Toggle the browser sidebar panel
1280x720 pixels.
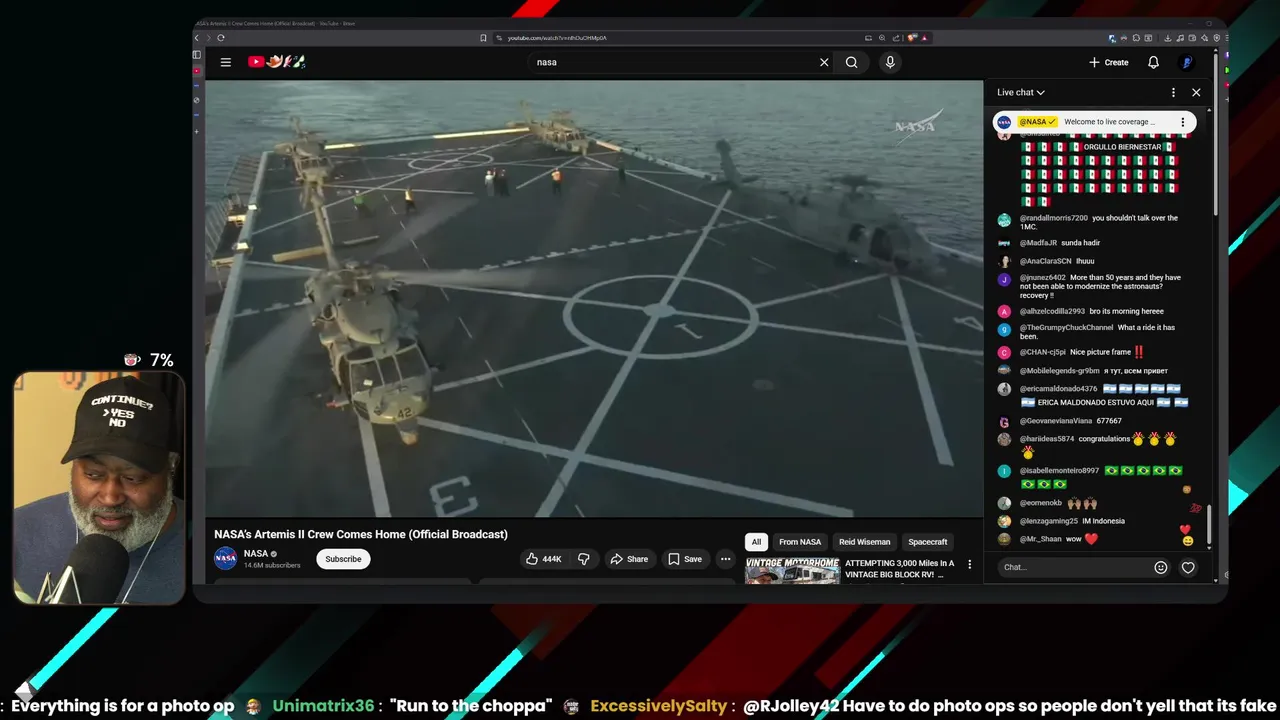197,55
